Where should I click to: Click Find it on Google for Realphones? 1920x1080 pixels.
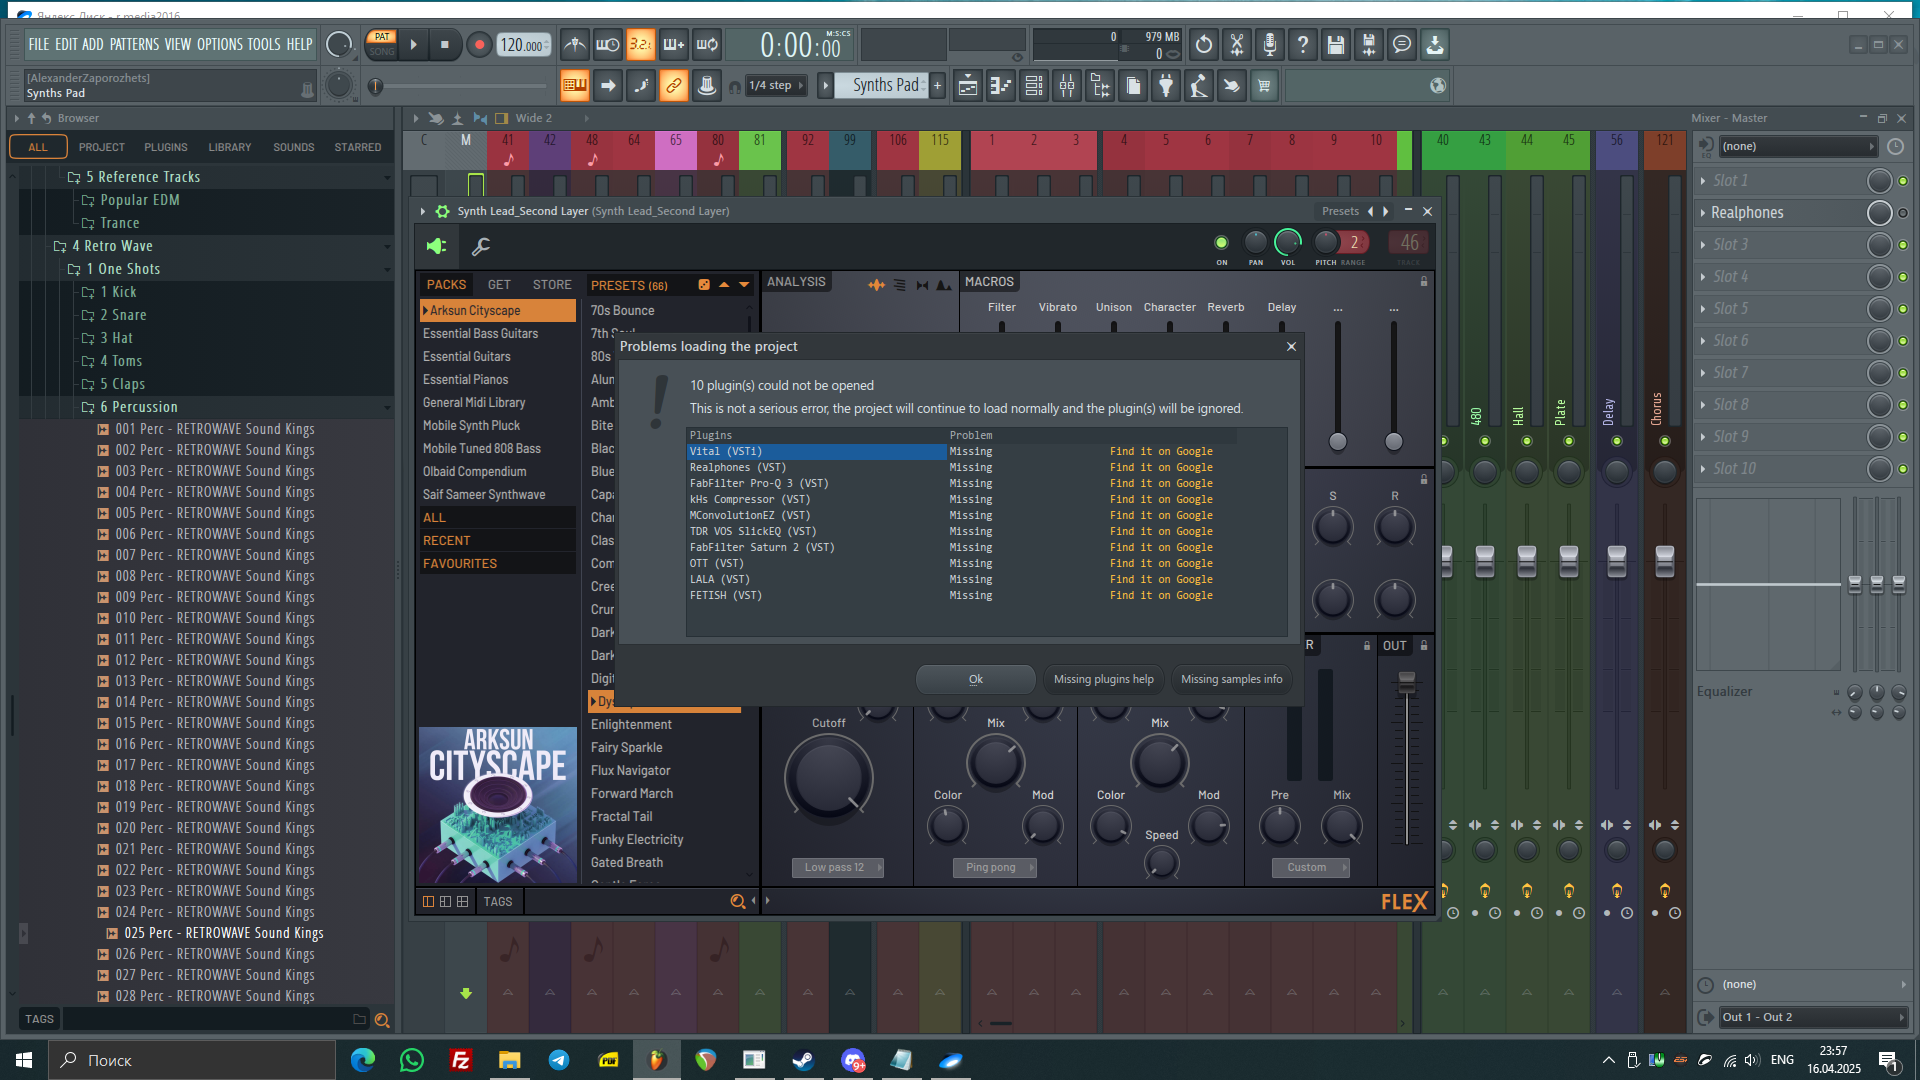1161,467
